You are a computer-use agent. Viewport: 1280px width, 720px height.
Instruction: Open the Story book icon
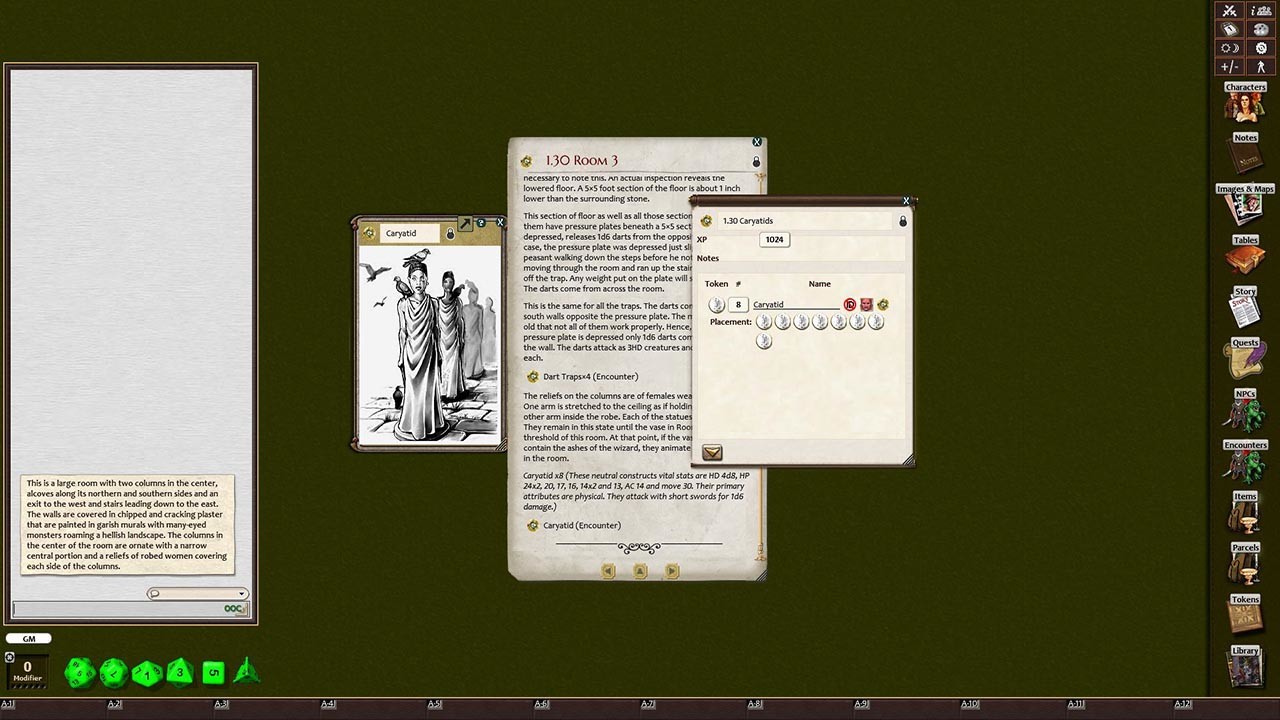[x=1245, y=309]
